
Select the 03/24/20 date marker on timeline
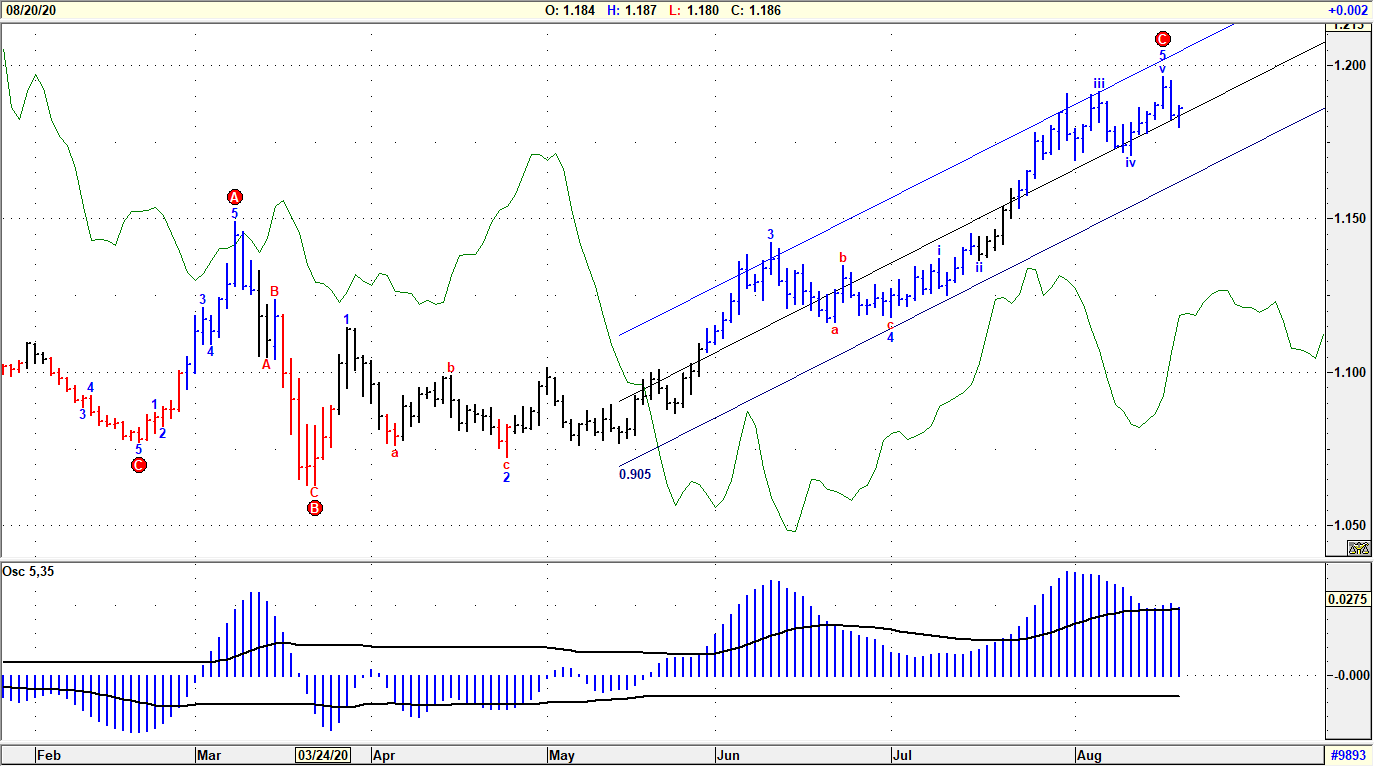(x=323, y=756)
